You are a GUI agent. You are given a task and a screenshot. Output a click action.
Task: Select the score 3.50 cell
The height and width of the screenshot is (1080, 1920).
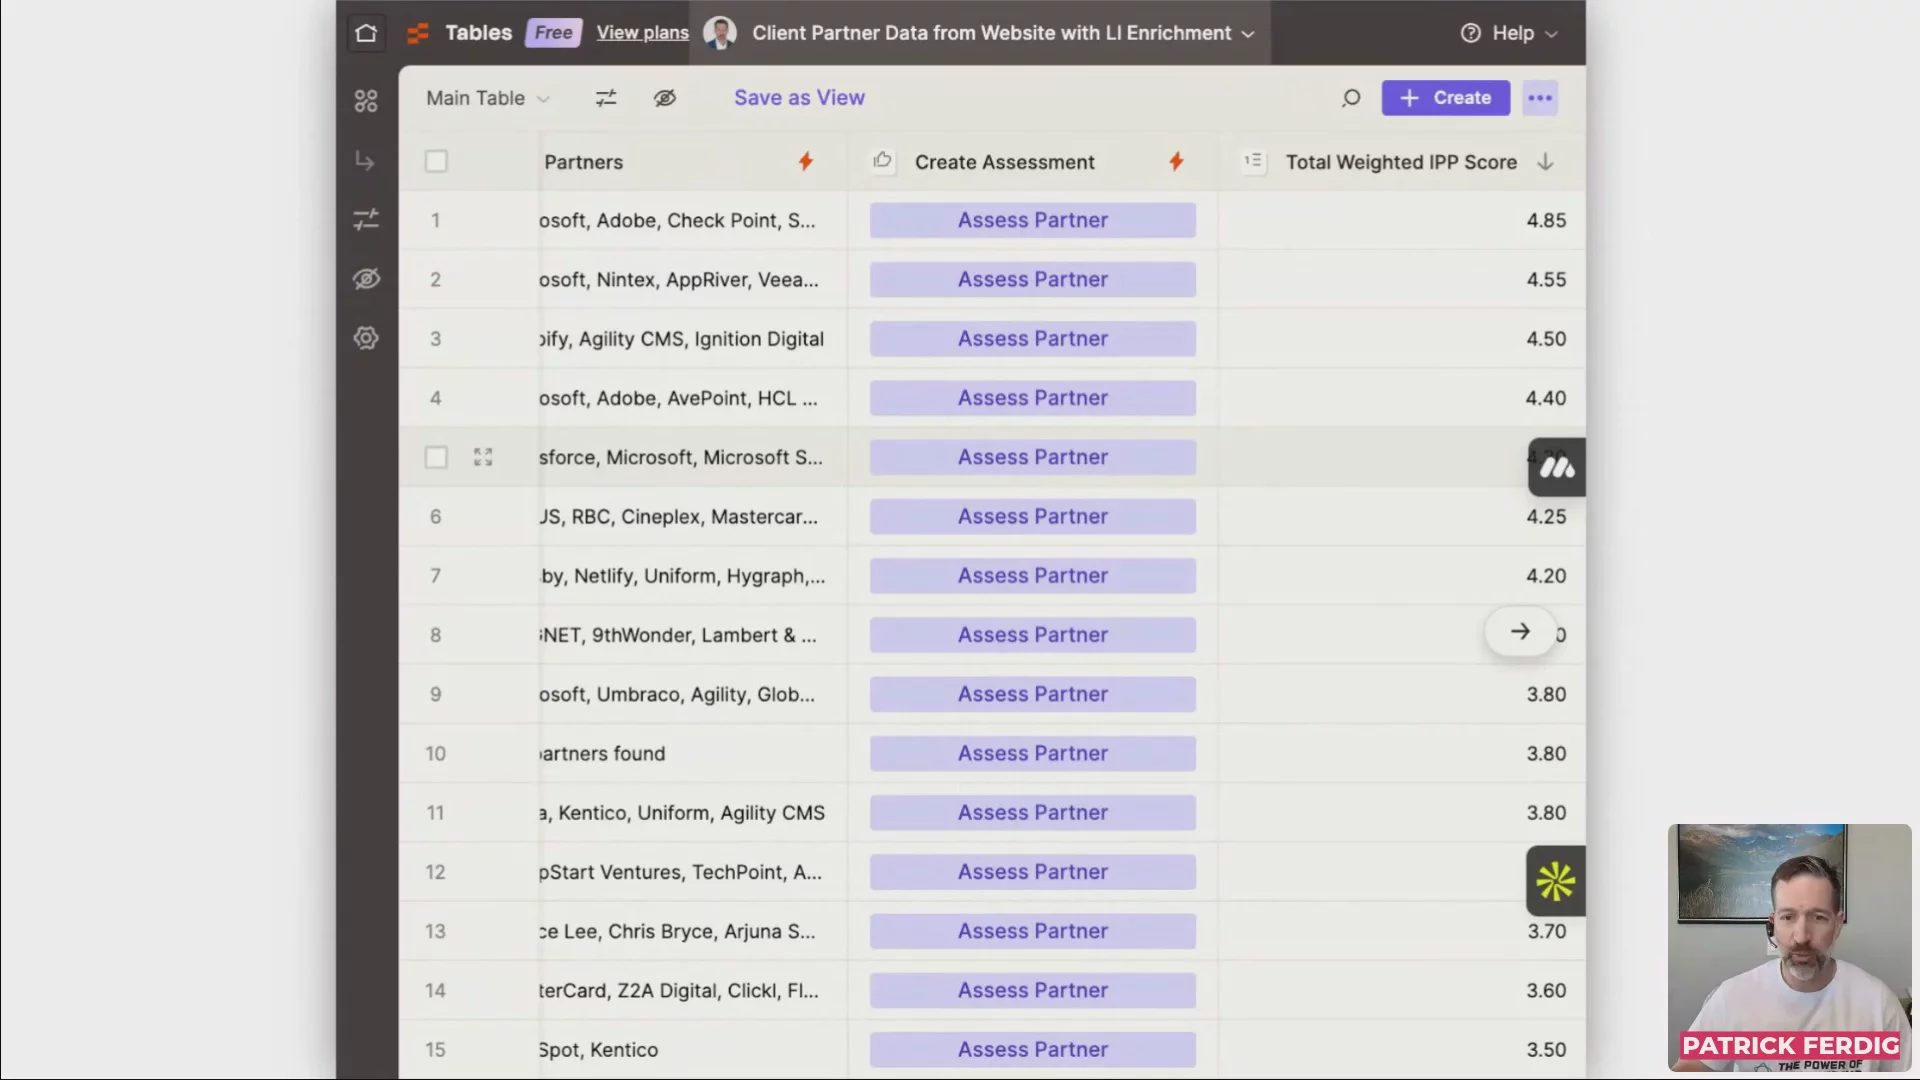[1401, 1050]
